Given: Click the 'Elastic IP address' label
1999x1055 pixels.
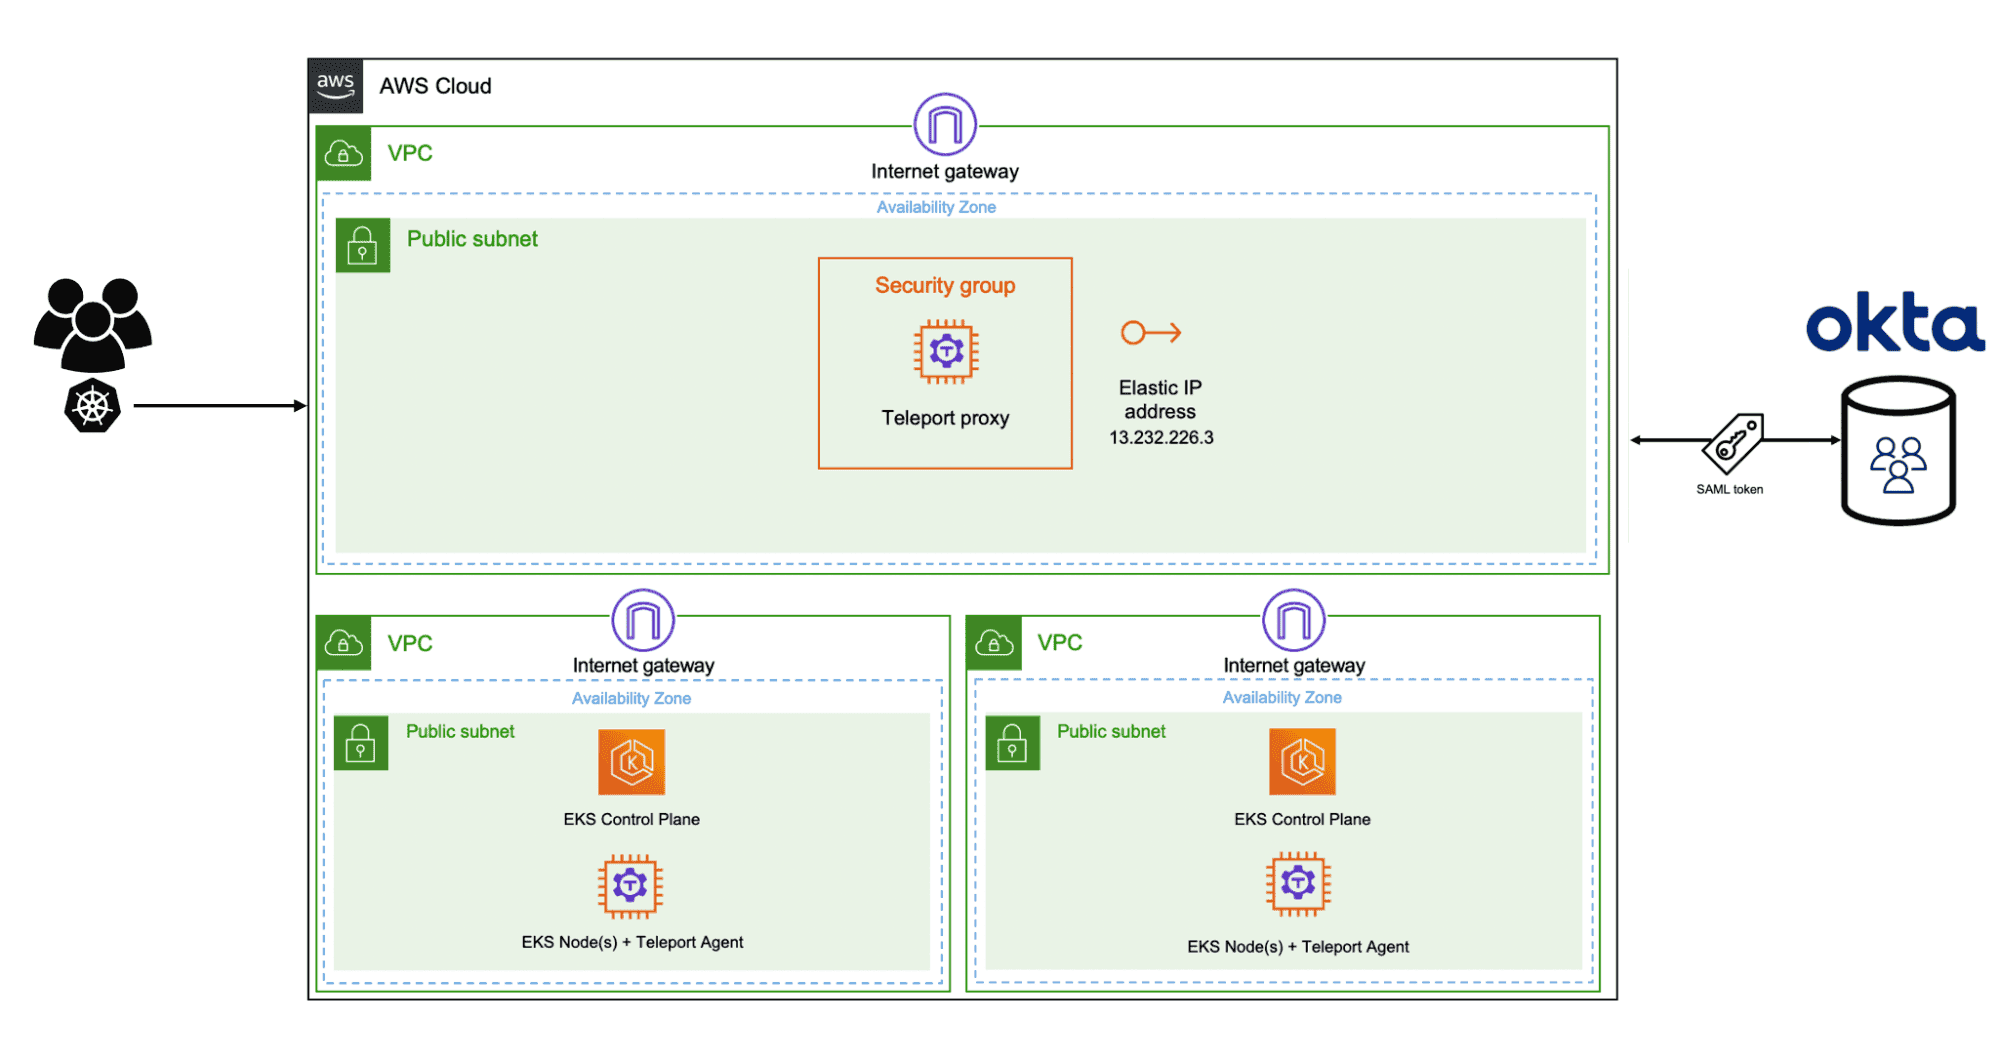Looking at the screenshot, I should pos(1160,399).
